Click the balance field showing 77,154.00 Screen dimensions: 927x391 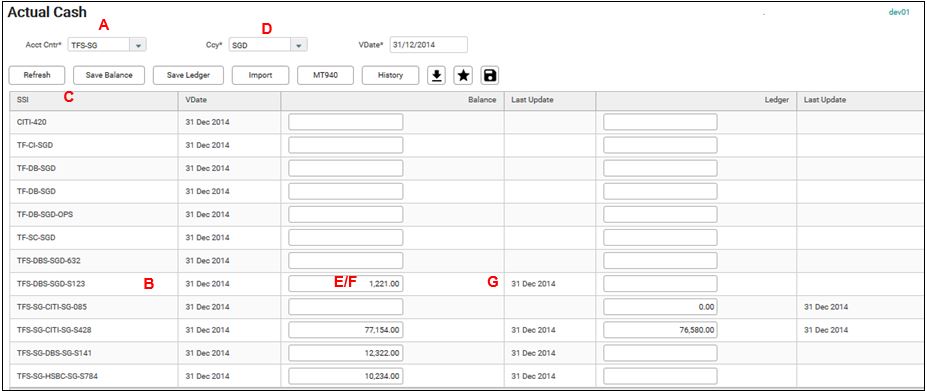[346, 329]
